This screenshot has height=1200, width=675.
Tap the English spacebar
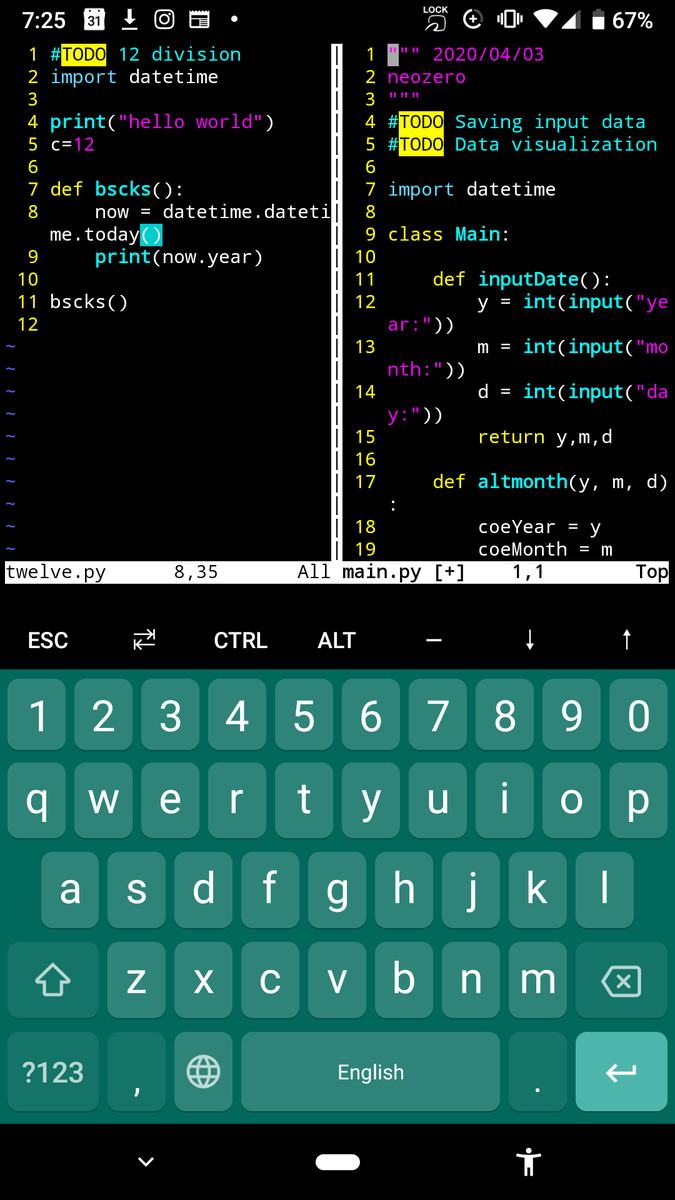coord(371,1072)
